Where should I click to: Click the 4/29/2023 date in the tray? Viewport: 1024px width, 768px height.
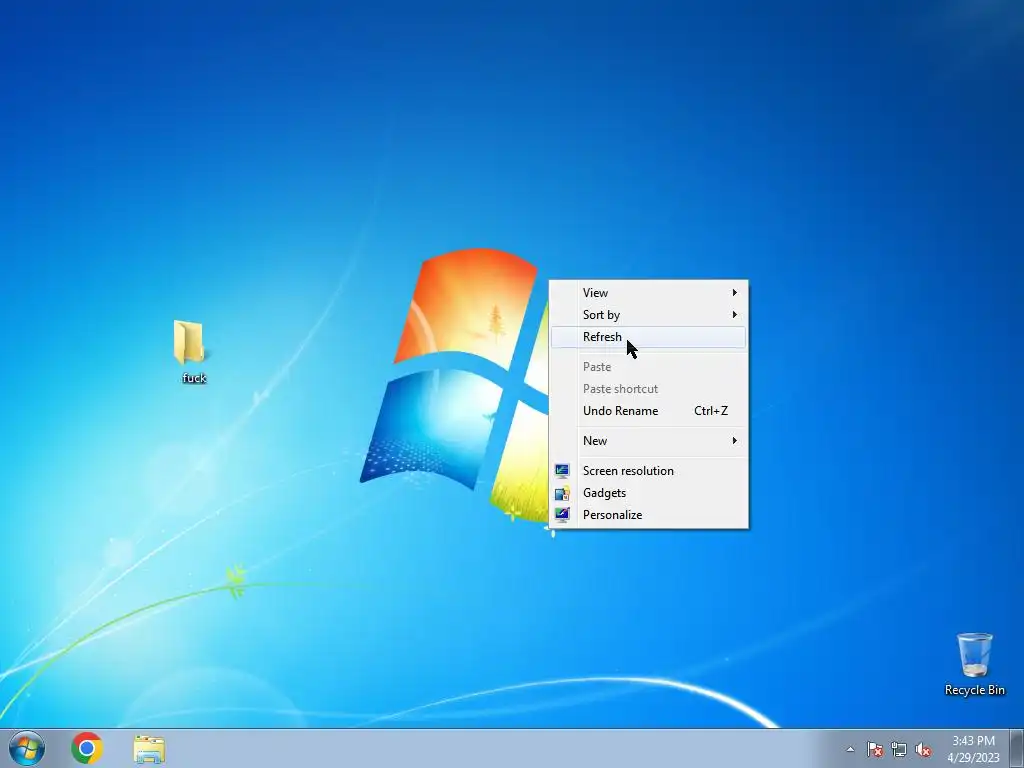973,758
